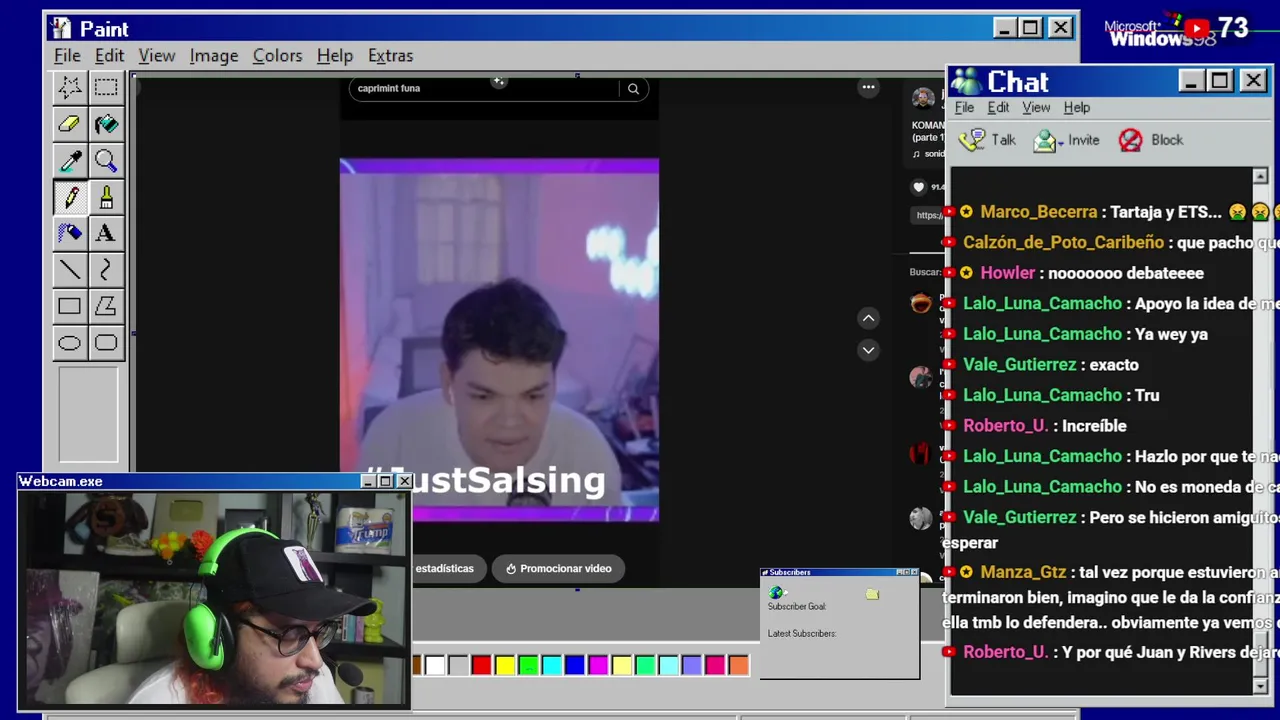
Task: Select the orange color swatch
Action: click(738, 665)
